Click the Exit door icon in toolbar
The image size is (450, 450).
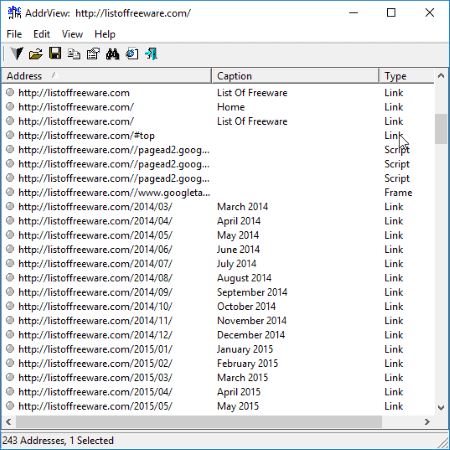(151, 54)
